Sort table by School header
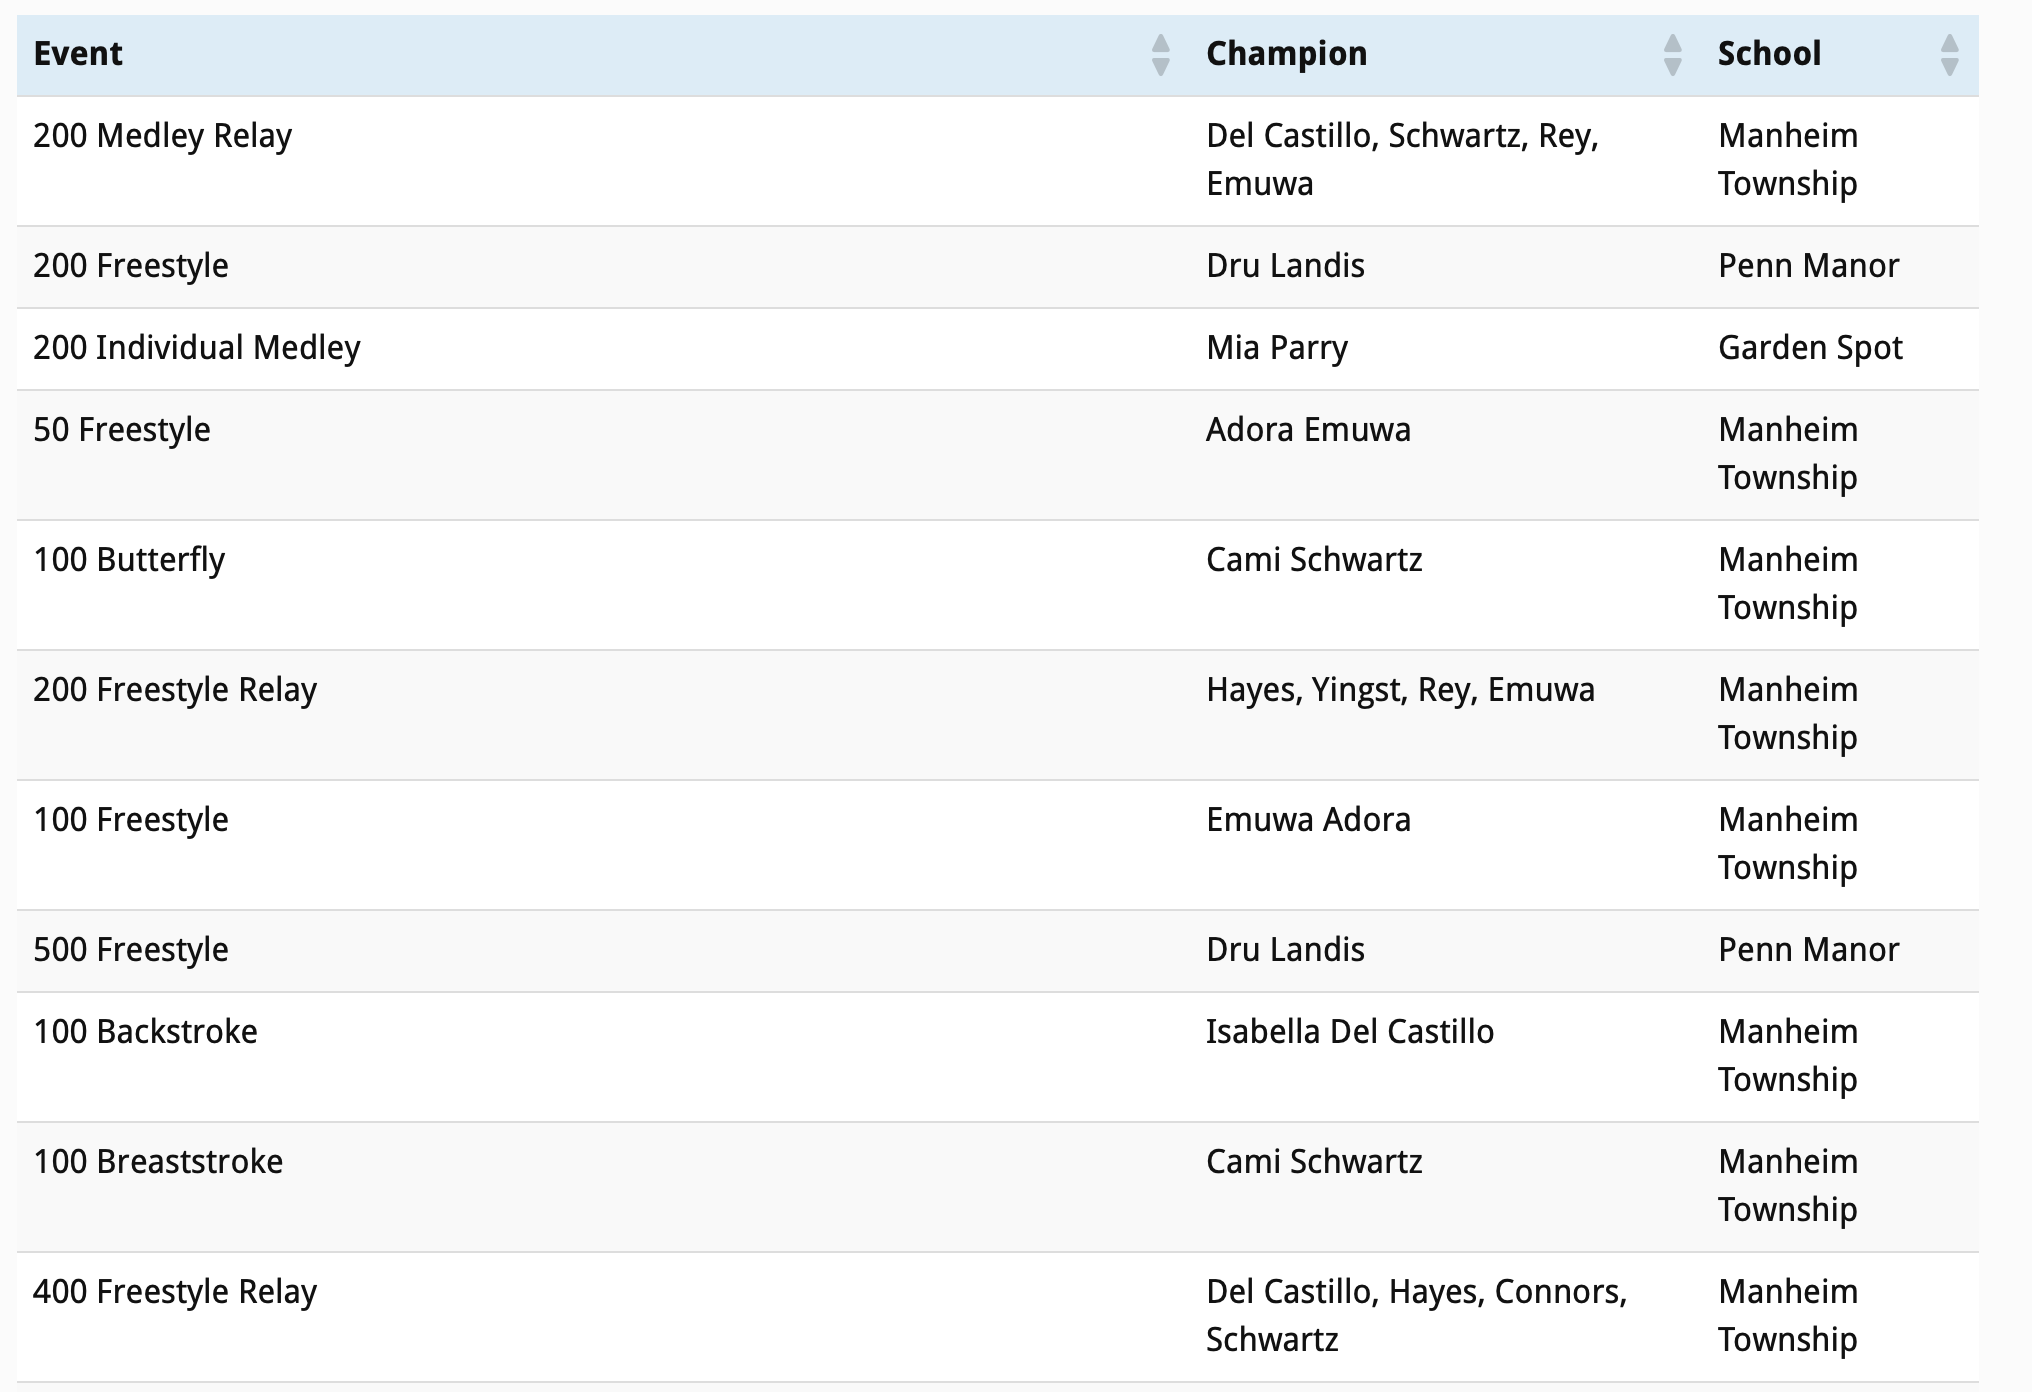Viewport: 2032px width, 1392px height. (x=1769, y=54)
